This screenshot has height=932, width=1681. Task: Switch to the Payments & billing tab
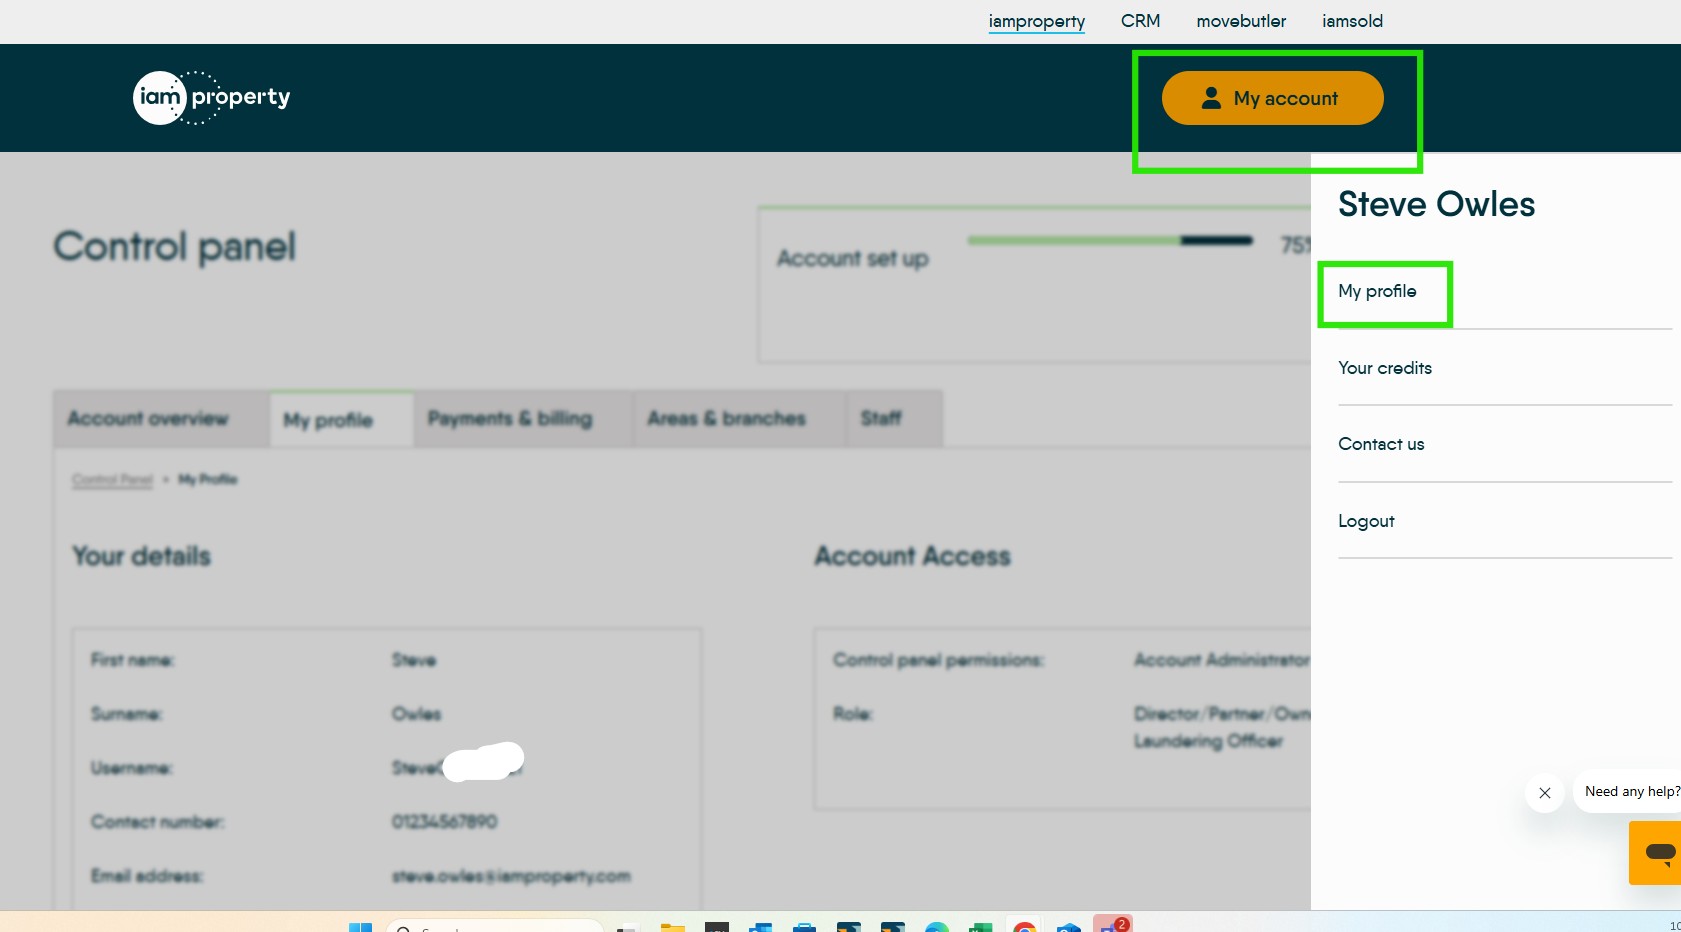[509, 418]
